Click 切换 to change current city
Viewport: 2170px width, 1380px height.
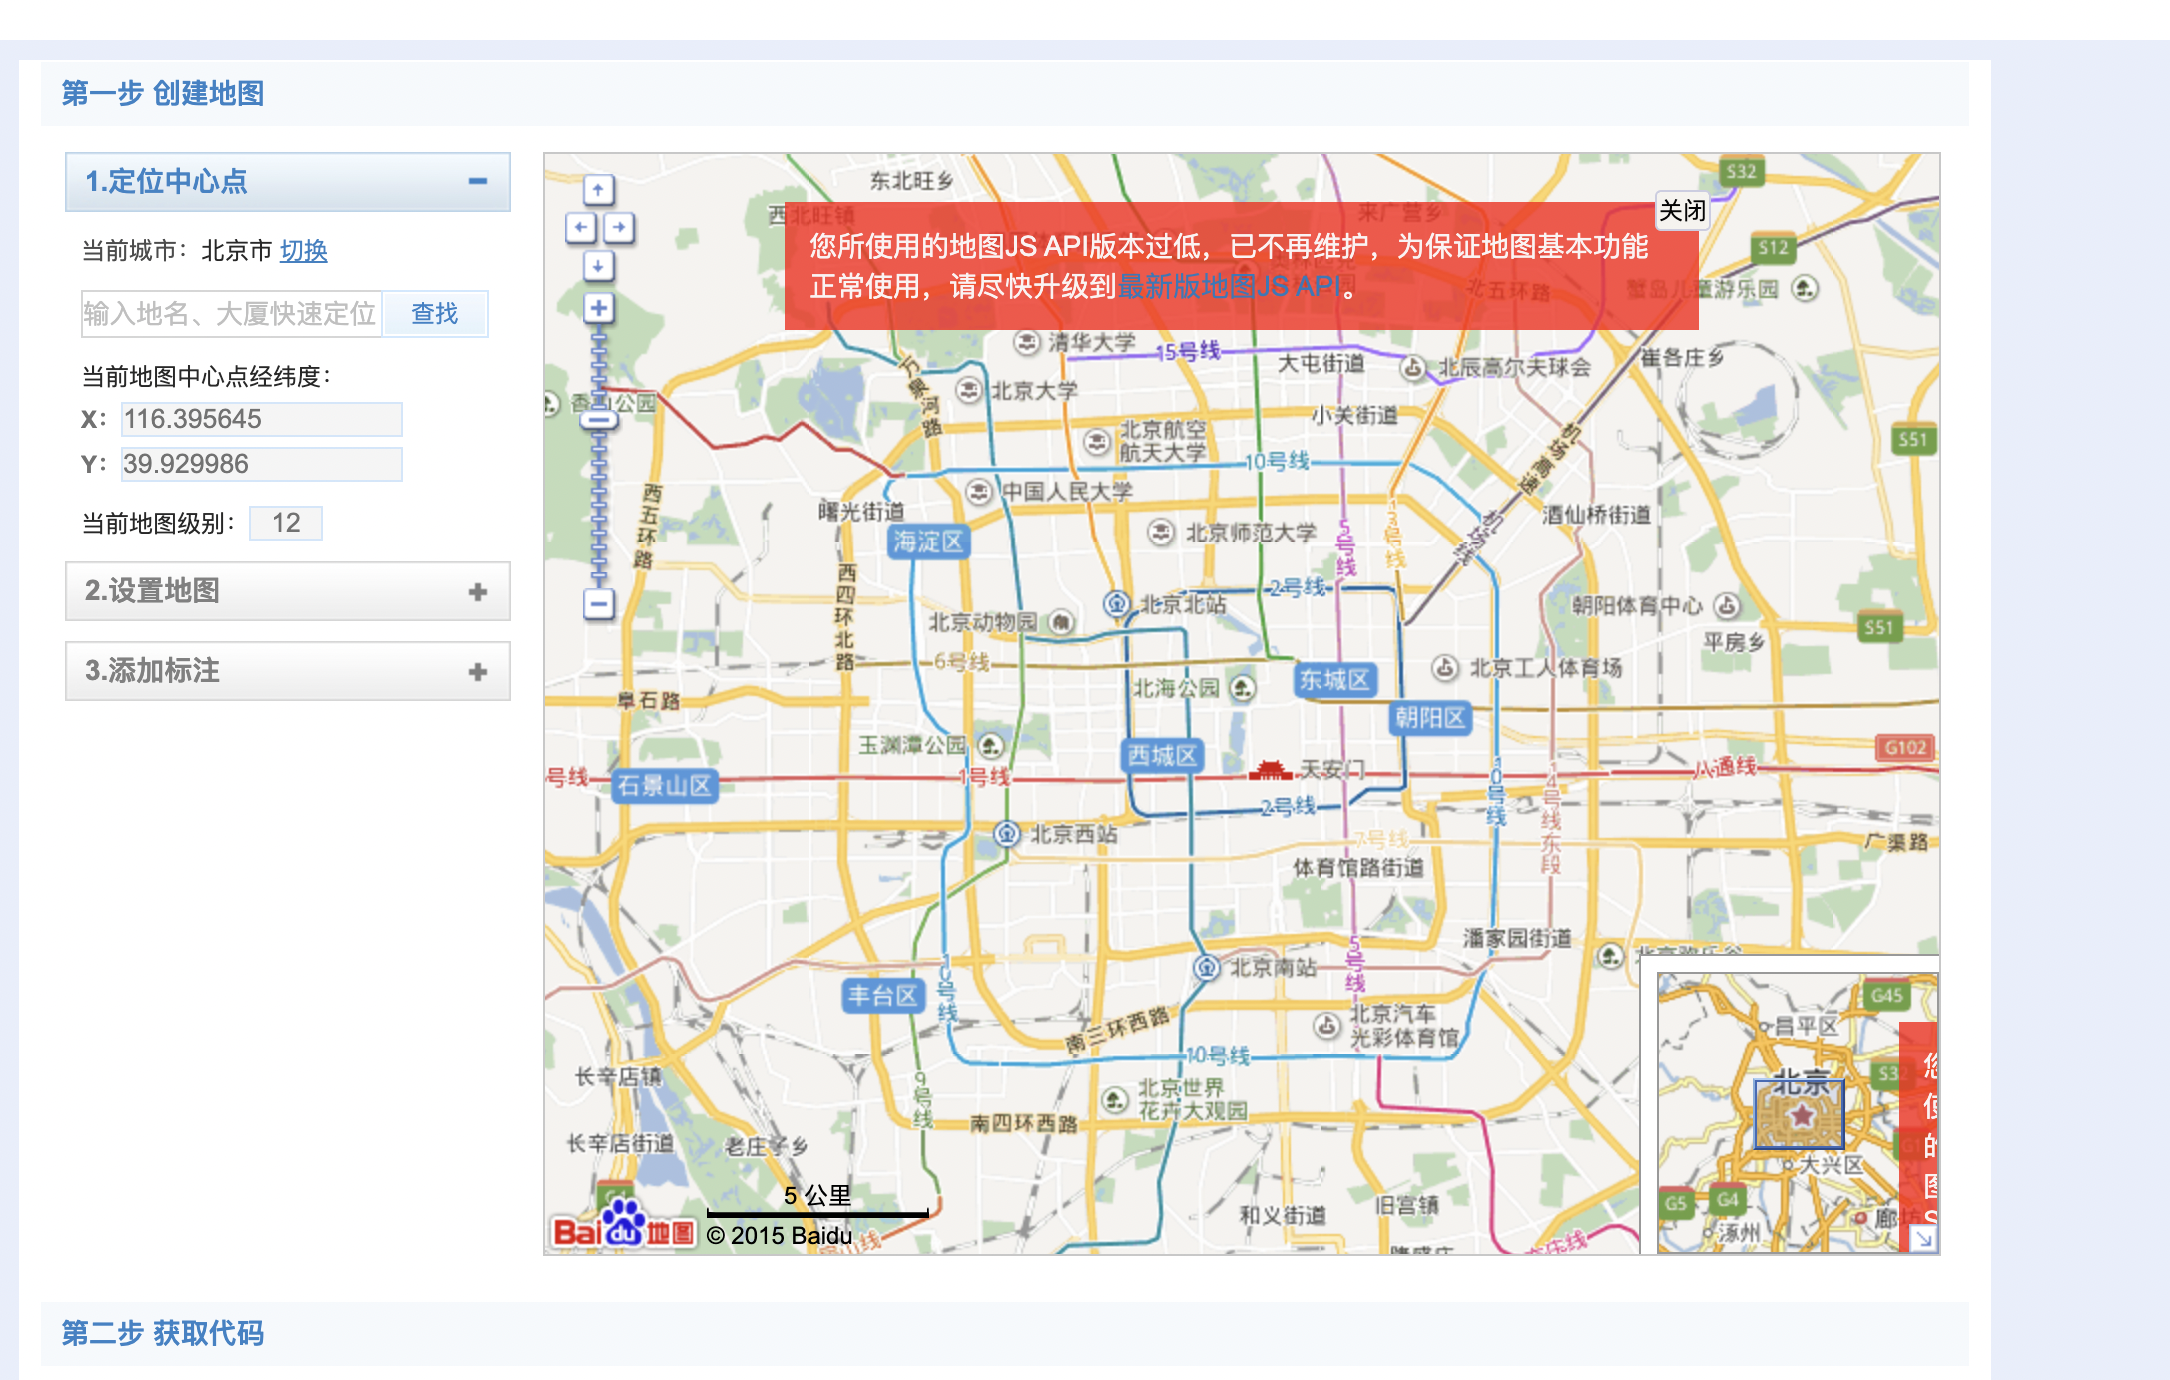click(x=303, y=251)
